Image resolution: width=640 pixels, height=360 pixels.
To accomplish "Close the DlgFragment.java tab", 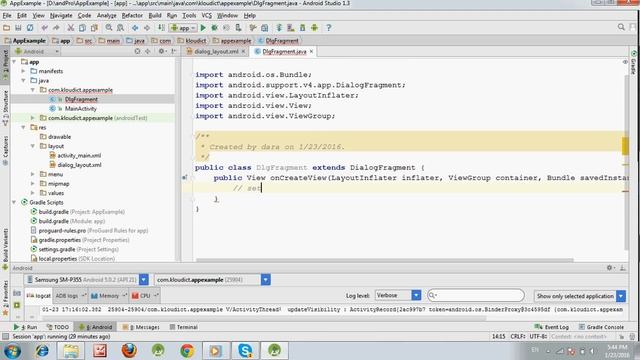I will point(311,51).
